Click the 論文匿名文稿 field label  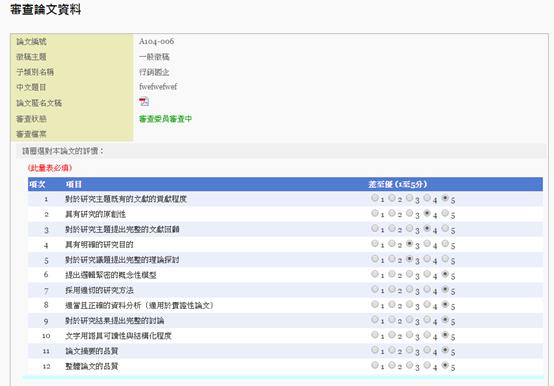click(39, 103)
